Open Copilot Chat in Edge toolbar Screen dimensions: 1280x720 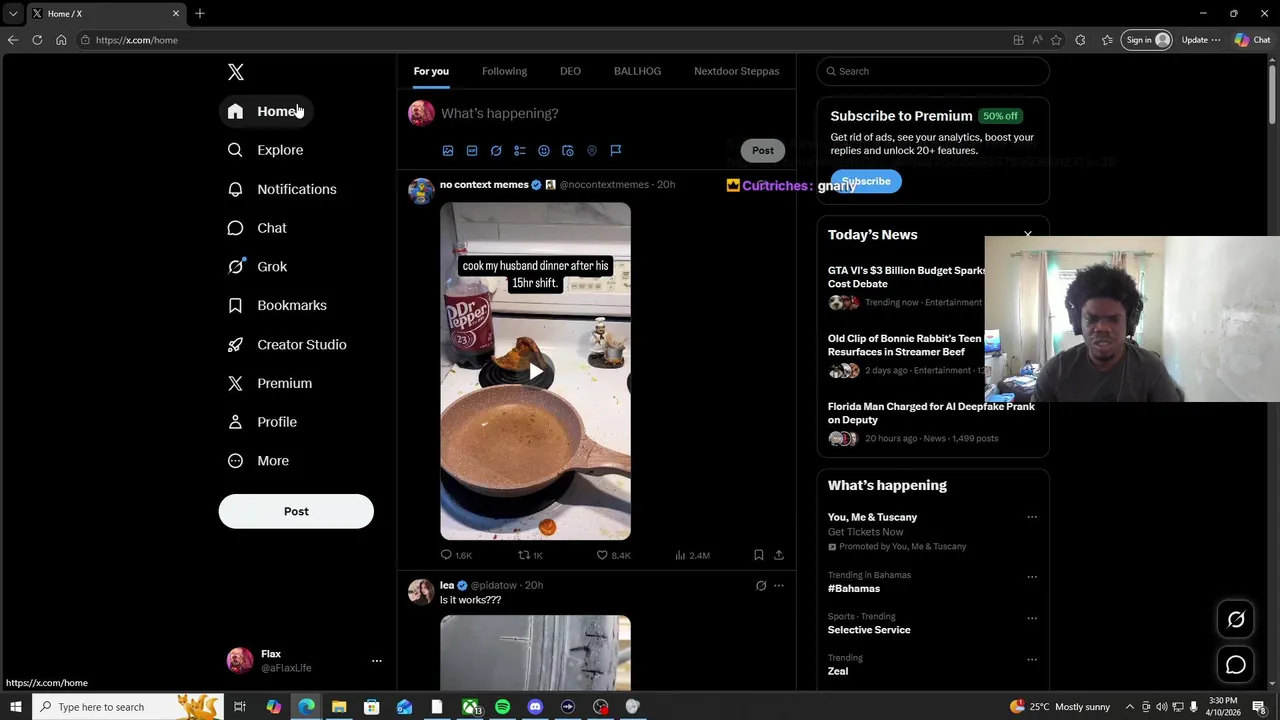(x=1252, y=40)
